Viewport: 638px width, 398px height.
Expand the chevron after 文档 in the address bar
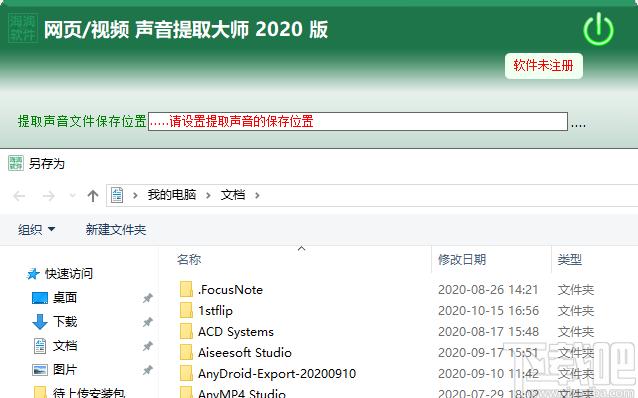(x=257, y=196)
